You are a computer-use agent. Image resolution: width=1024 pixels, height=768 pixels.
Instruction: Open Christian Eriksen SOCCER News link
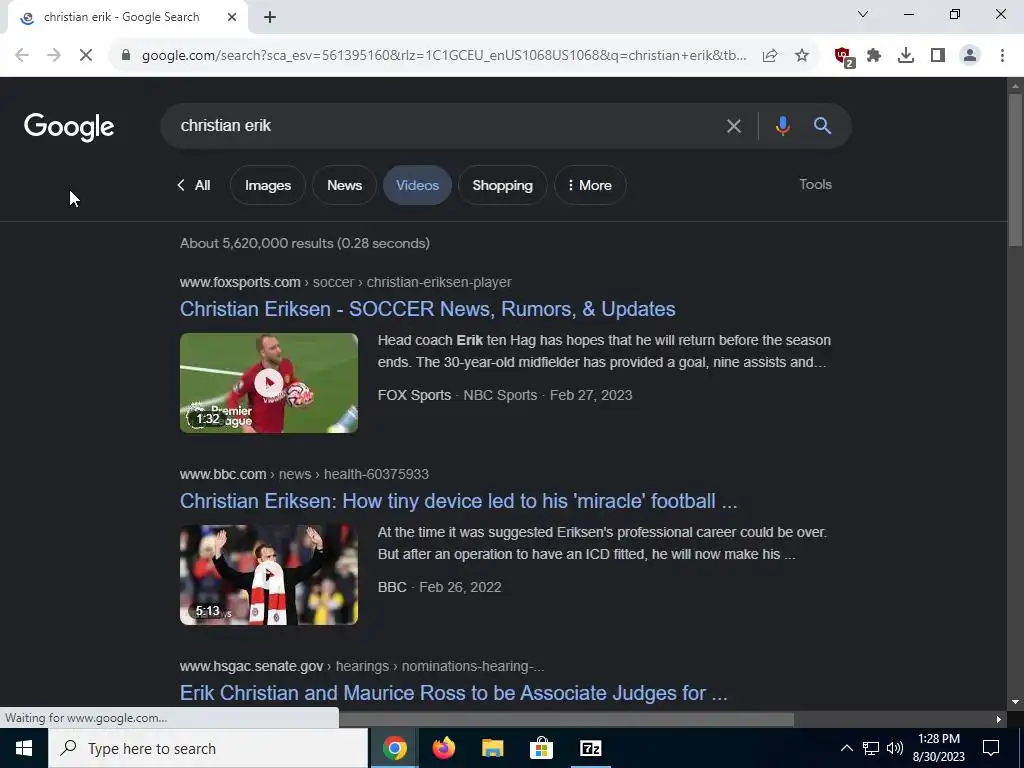click(x=428, y=309)
